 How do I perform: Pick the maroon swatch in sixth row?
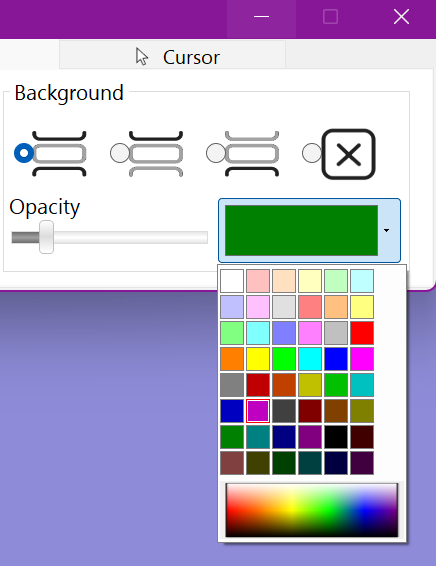coord(310,411)
